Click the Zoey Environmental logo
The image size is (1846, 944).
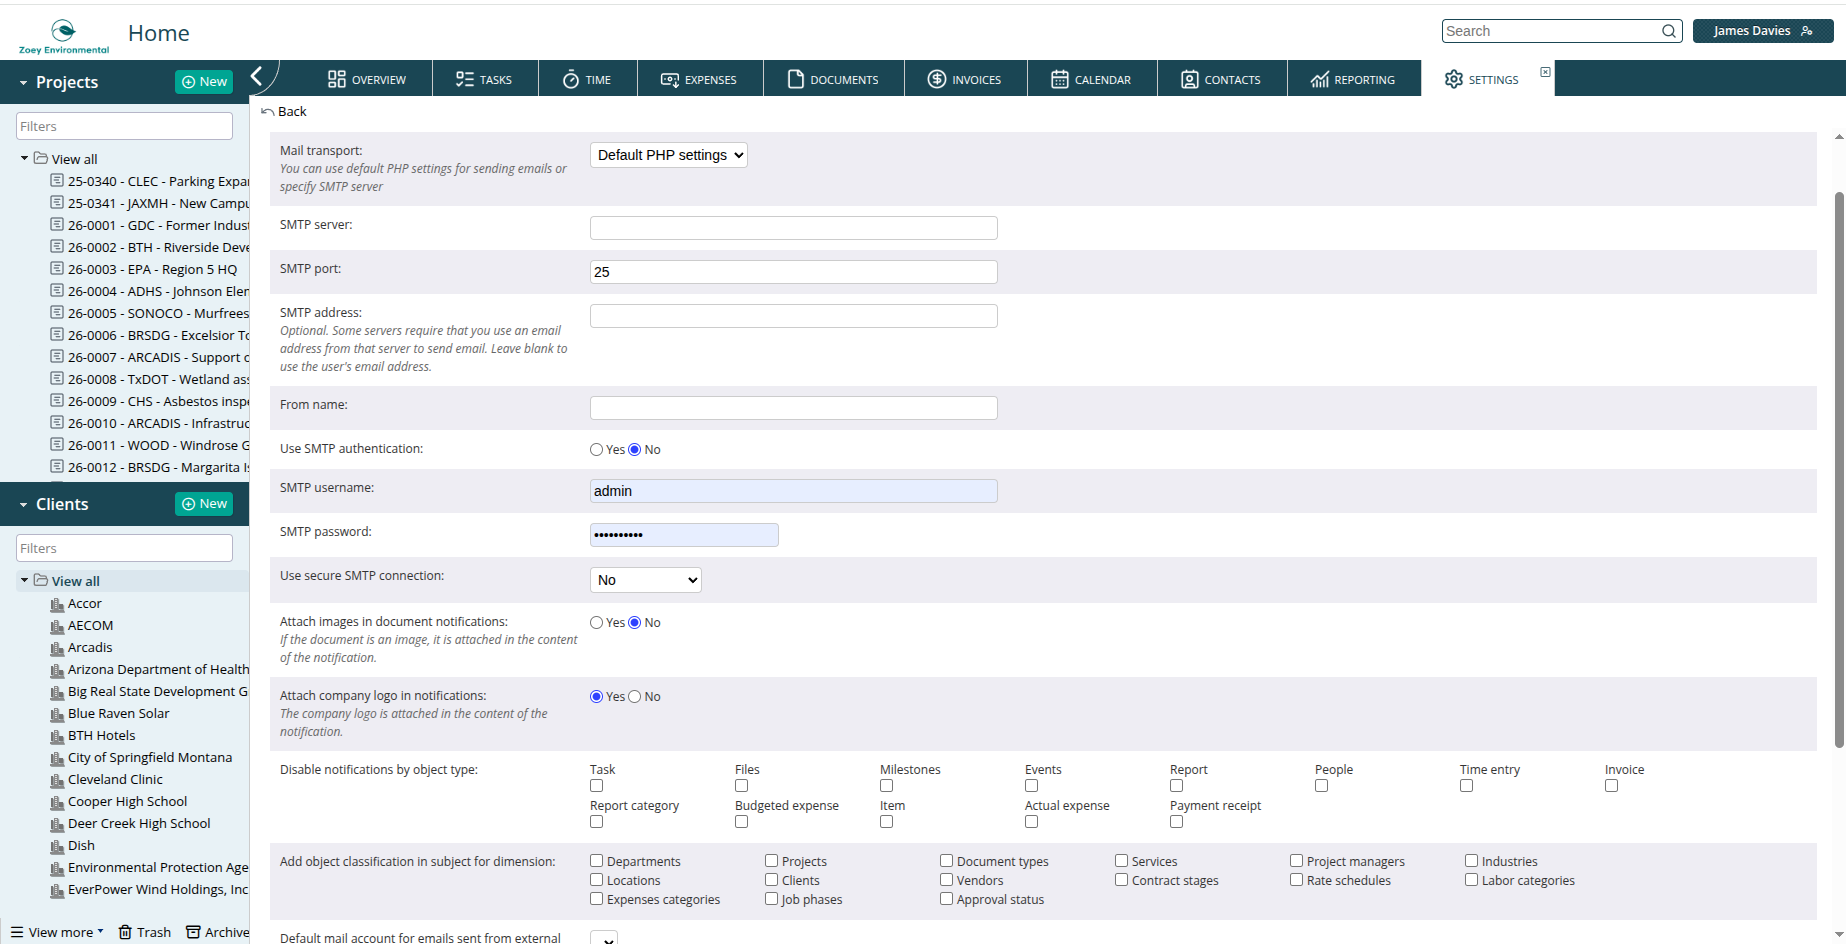coord(63,36)
